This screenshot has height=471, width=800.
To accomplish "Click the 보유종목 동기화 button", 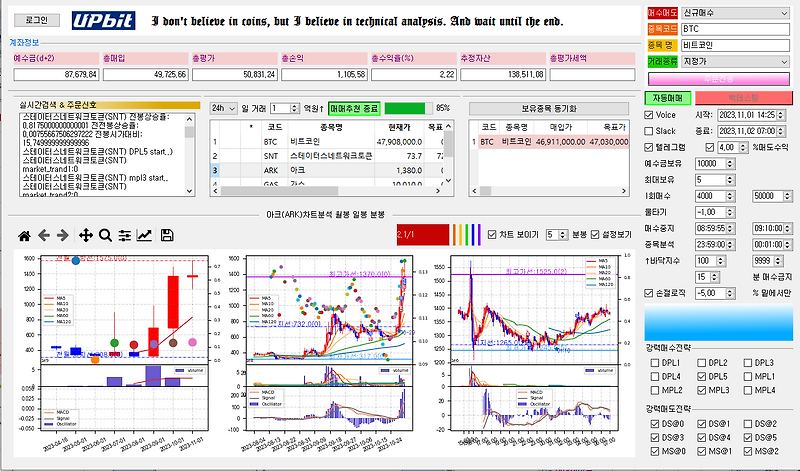I will pos(549,108).
